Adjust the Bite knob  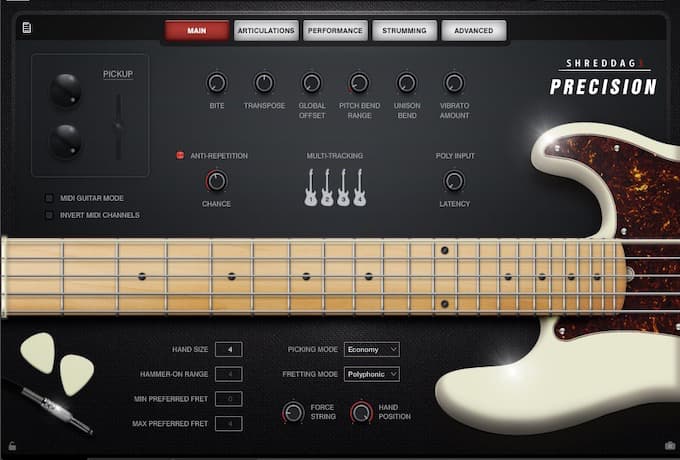point(216,83)
